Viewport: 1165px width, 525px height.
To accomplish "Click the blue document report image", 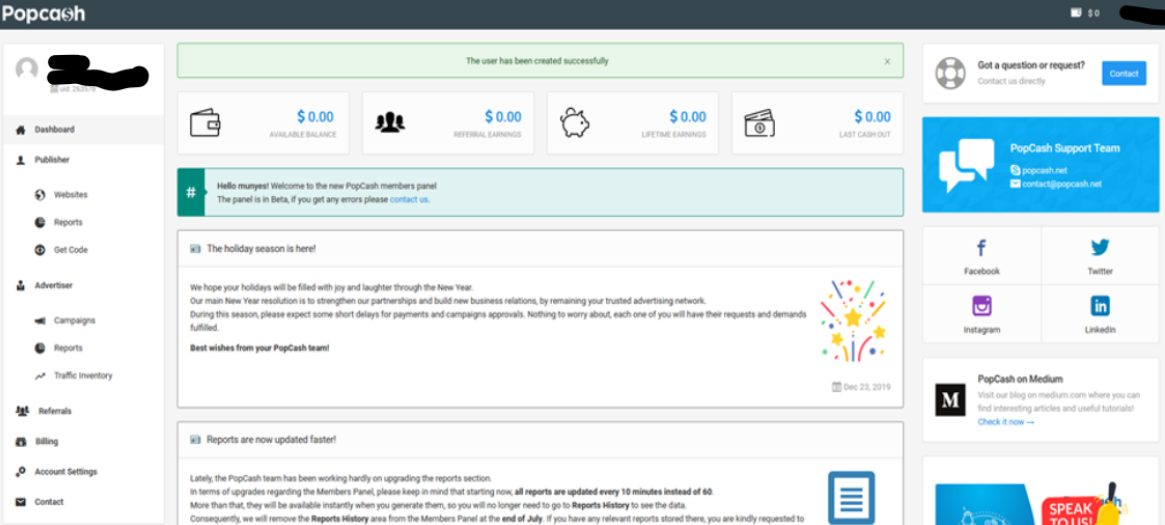I will (851, 498).
